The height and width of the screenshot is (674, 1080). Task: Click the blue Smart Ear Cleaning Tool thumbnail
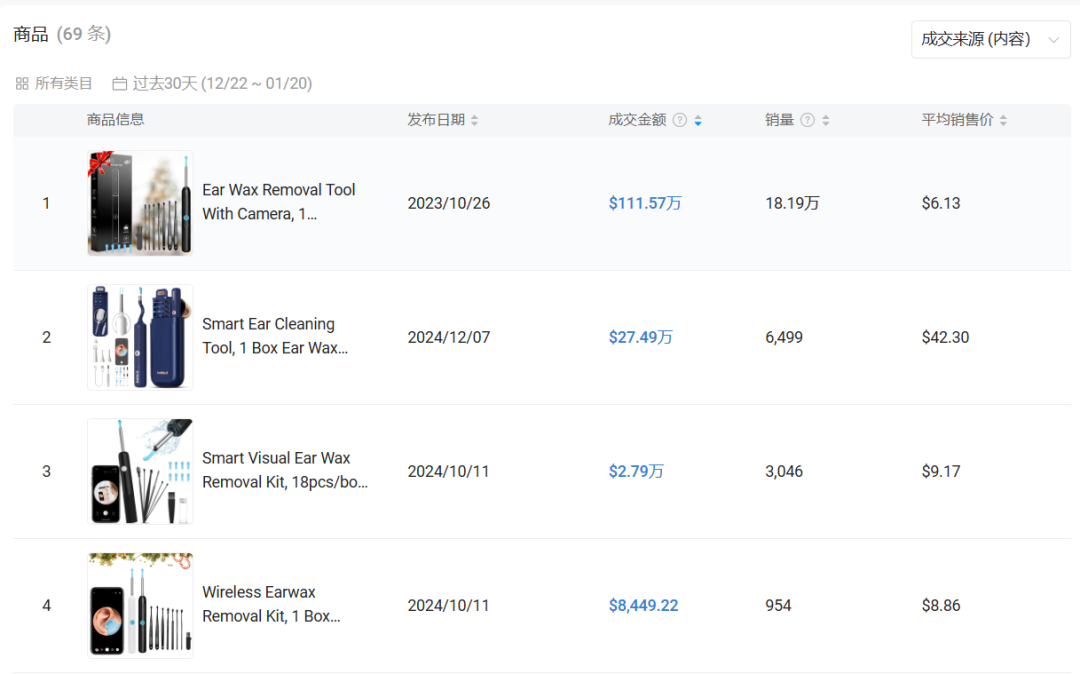click(x=140, y=337)
